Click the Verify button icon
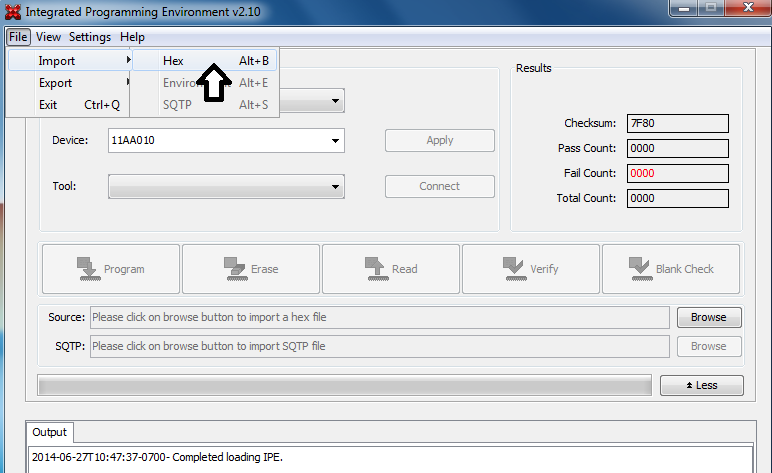 (515, 269)
